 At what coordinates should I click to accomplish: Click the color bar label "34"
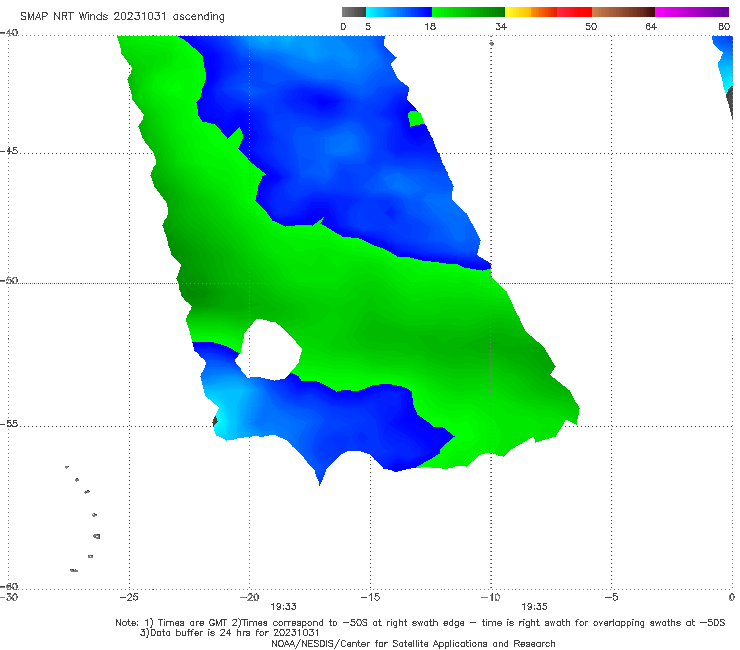[501, 26]
